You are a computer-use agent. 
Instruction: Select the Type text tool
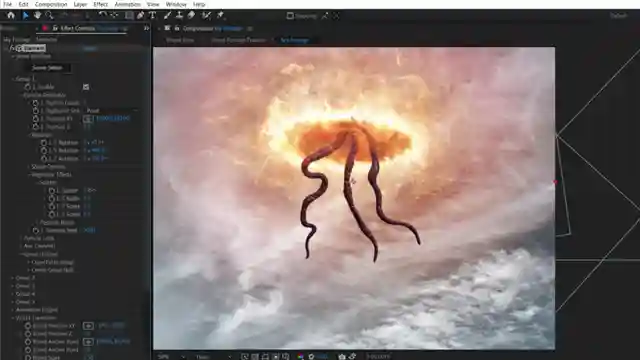point(152,16)
